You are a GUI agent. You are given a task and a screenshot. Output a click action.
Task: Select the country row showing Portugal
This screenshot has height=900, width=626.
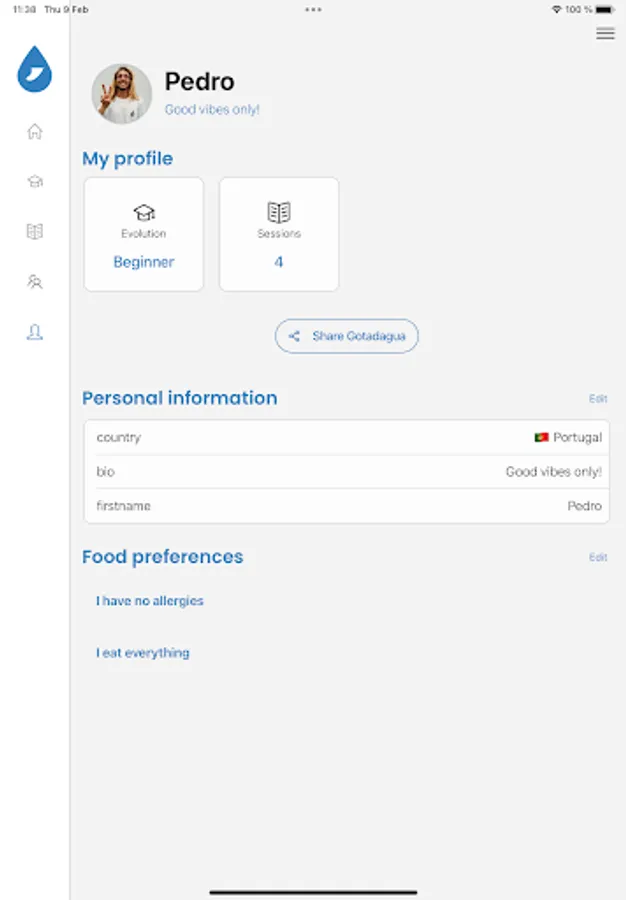pos(346,438)
